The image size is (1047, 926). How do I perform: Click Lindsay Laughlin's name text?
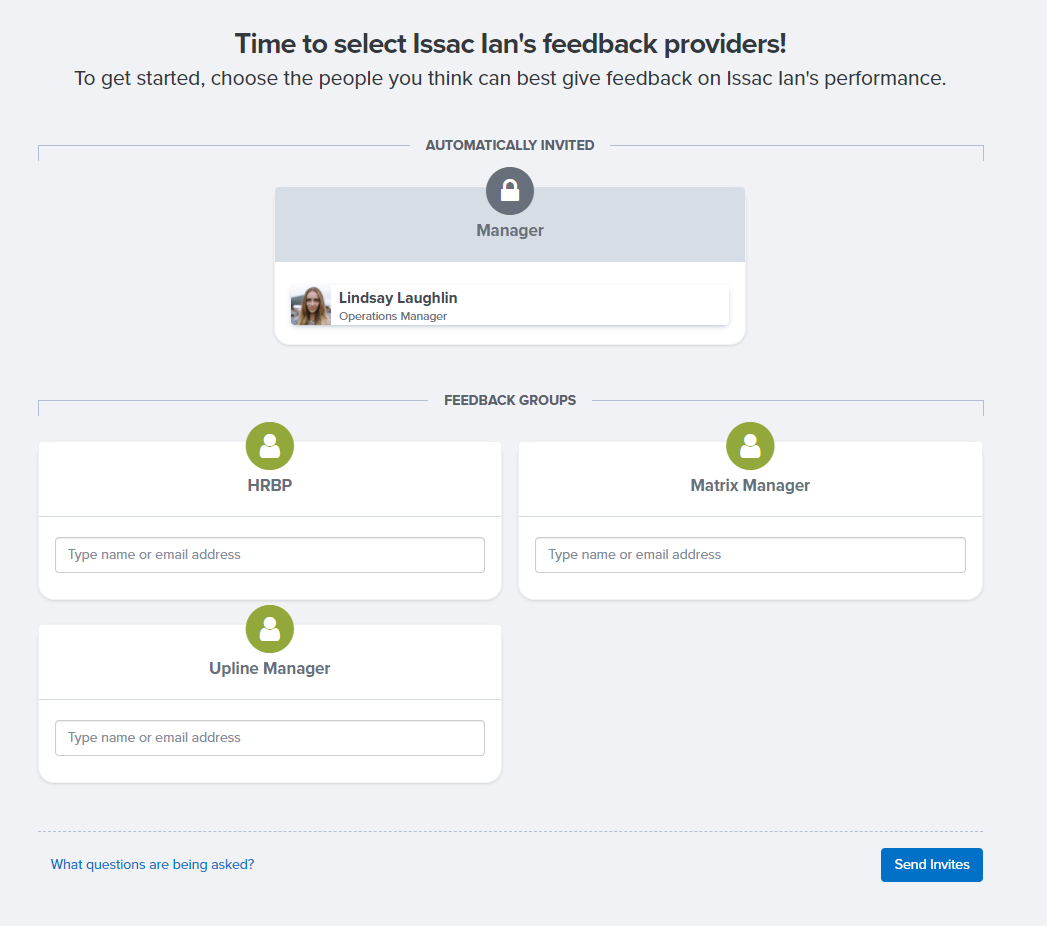[x=398, y=298]
